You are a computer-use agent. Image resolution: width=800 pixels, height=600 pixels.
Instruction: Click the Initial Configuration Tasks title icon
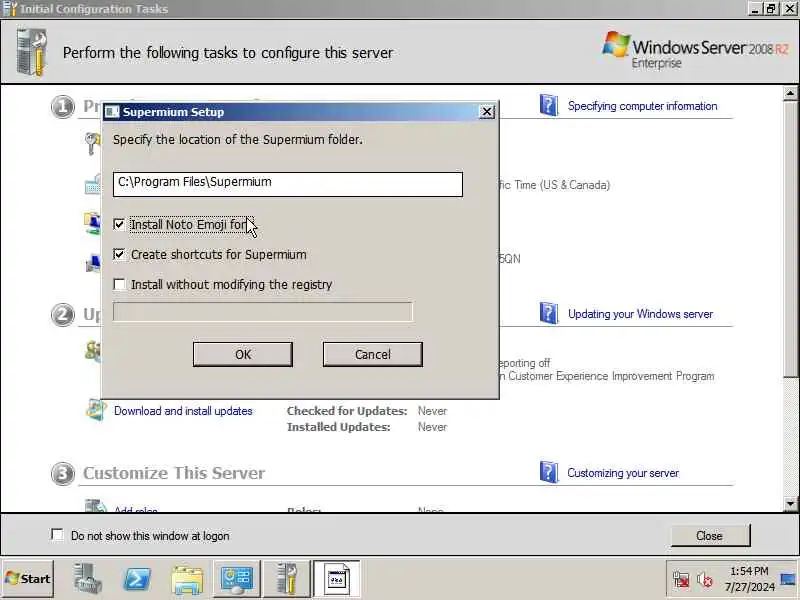[x=10, y=9]
